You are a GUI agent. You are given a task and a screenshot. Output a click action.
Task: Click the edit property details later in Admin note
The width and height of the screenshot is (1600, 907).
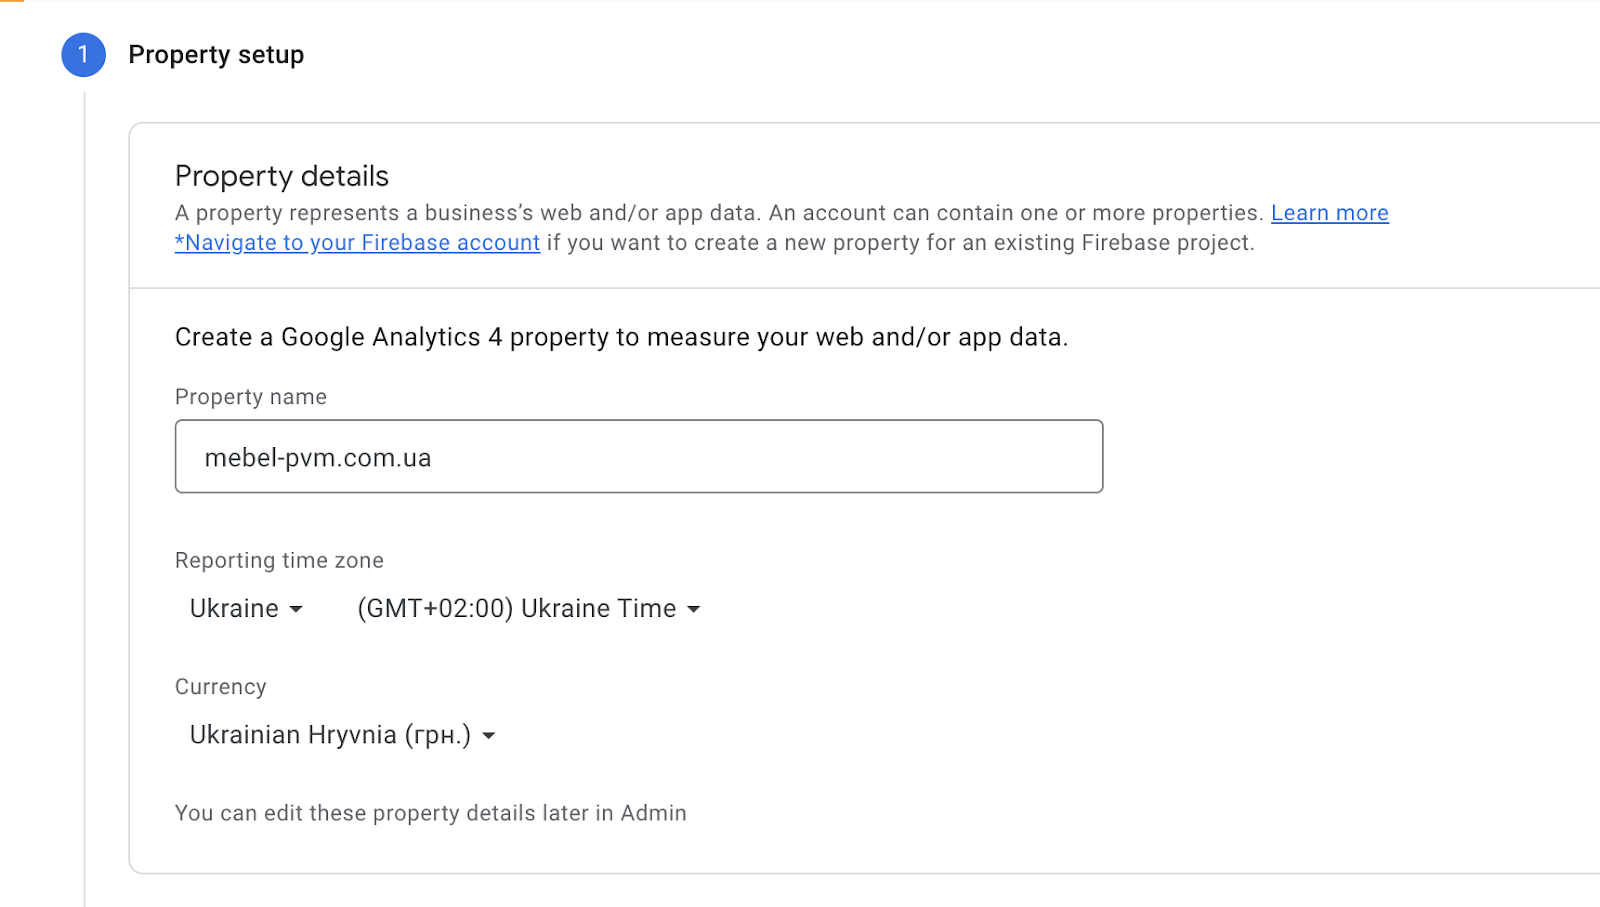430,814
